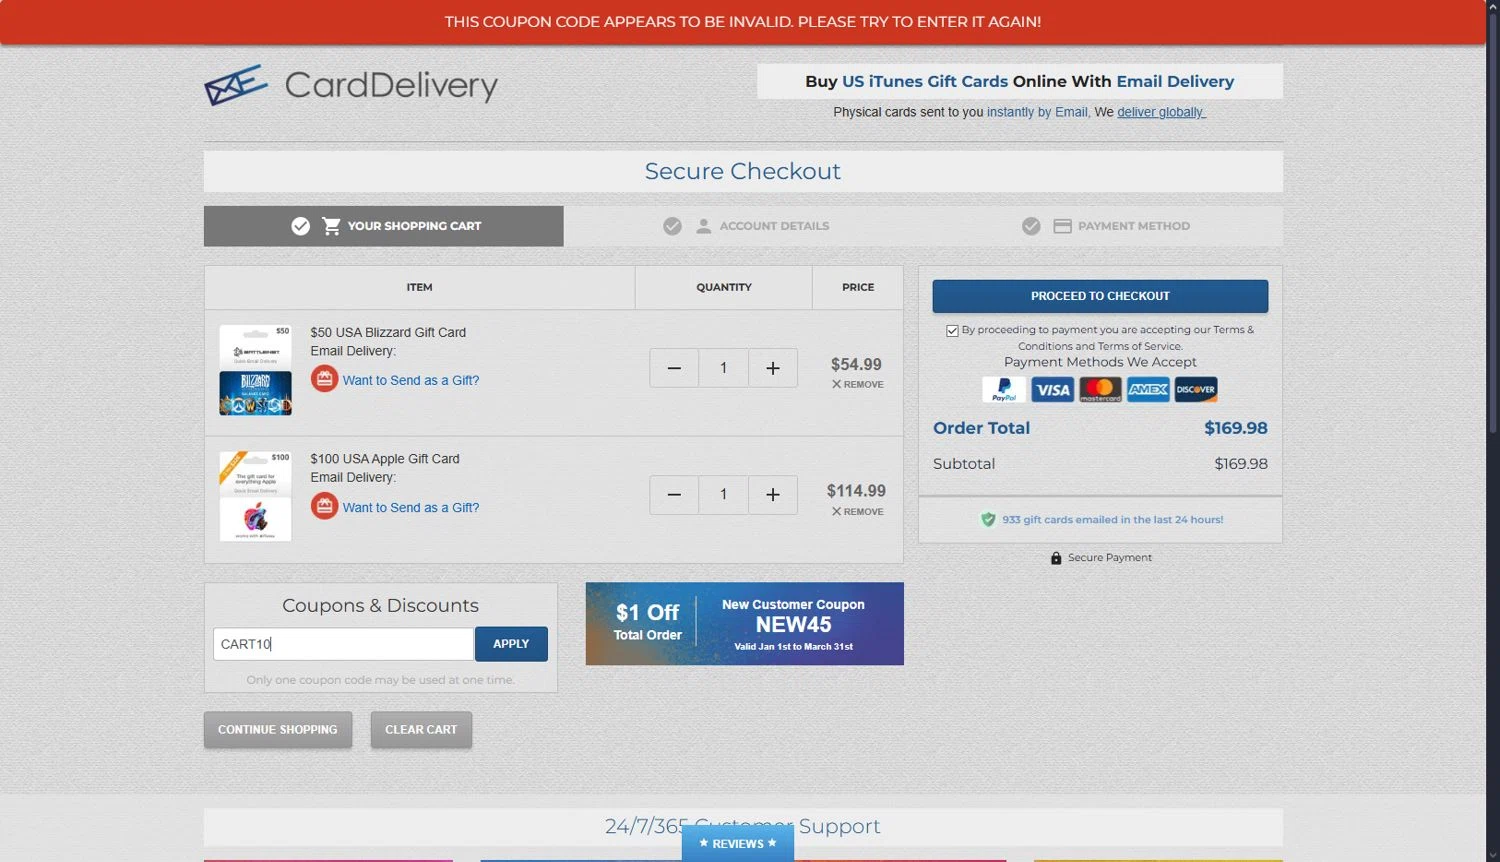Image resolution: width=1500 pixels, height=862 pixels.
Task: Click the credit card icon in Payment Method
Action: pyautogui.click(x=1062, y=226)
